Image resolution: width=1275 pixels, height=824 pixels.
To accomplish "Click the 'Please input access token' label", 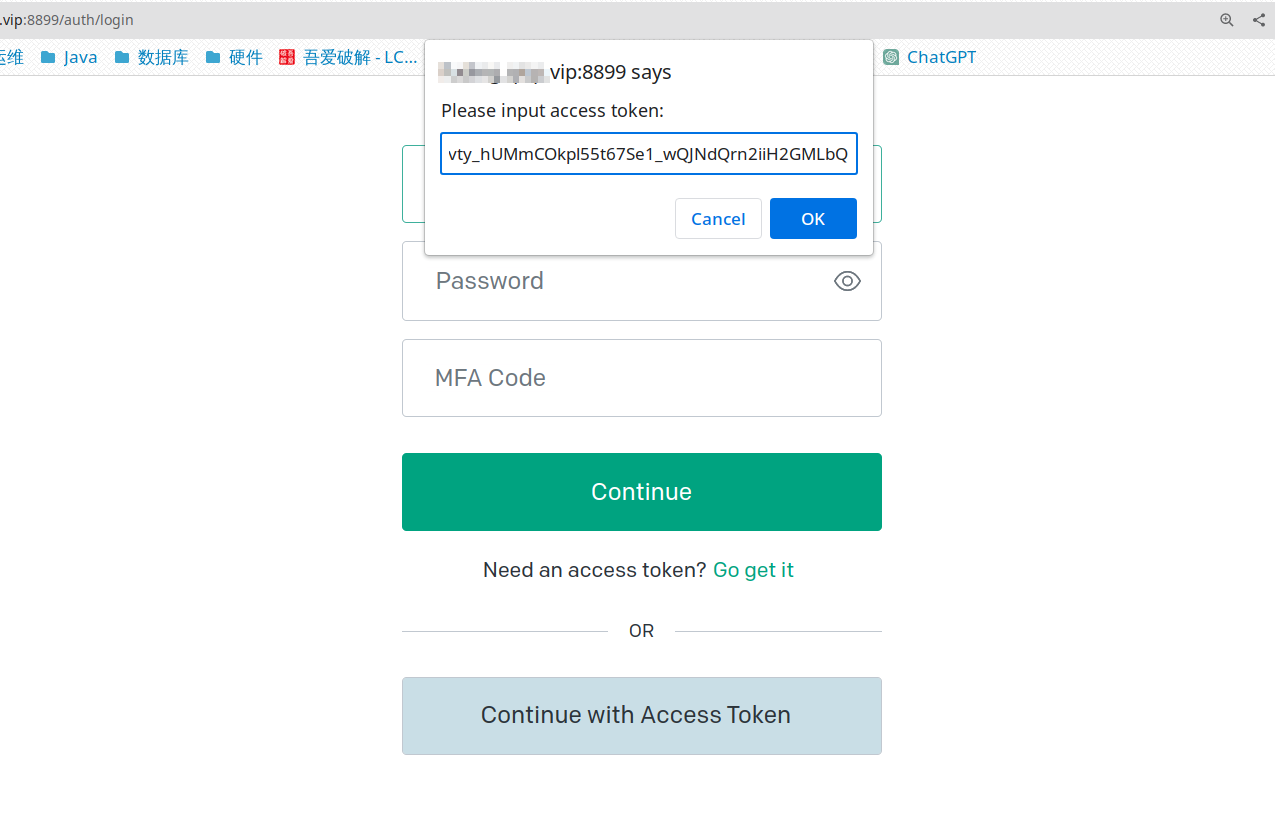I will [552, 110].
